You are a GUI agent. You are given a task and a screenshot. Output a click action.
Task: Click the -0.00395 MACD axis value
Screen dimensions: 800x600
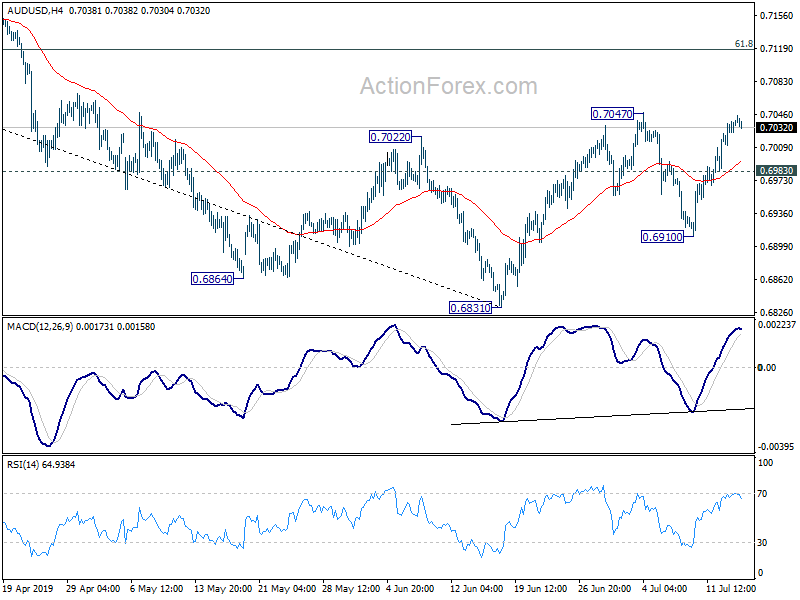click(x=777, y=446)
